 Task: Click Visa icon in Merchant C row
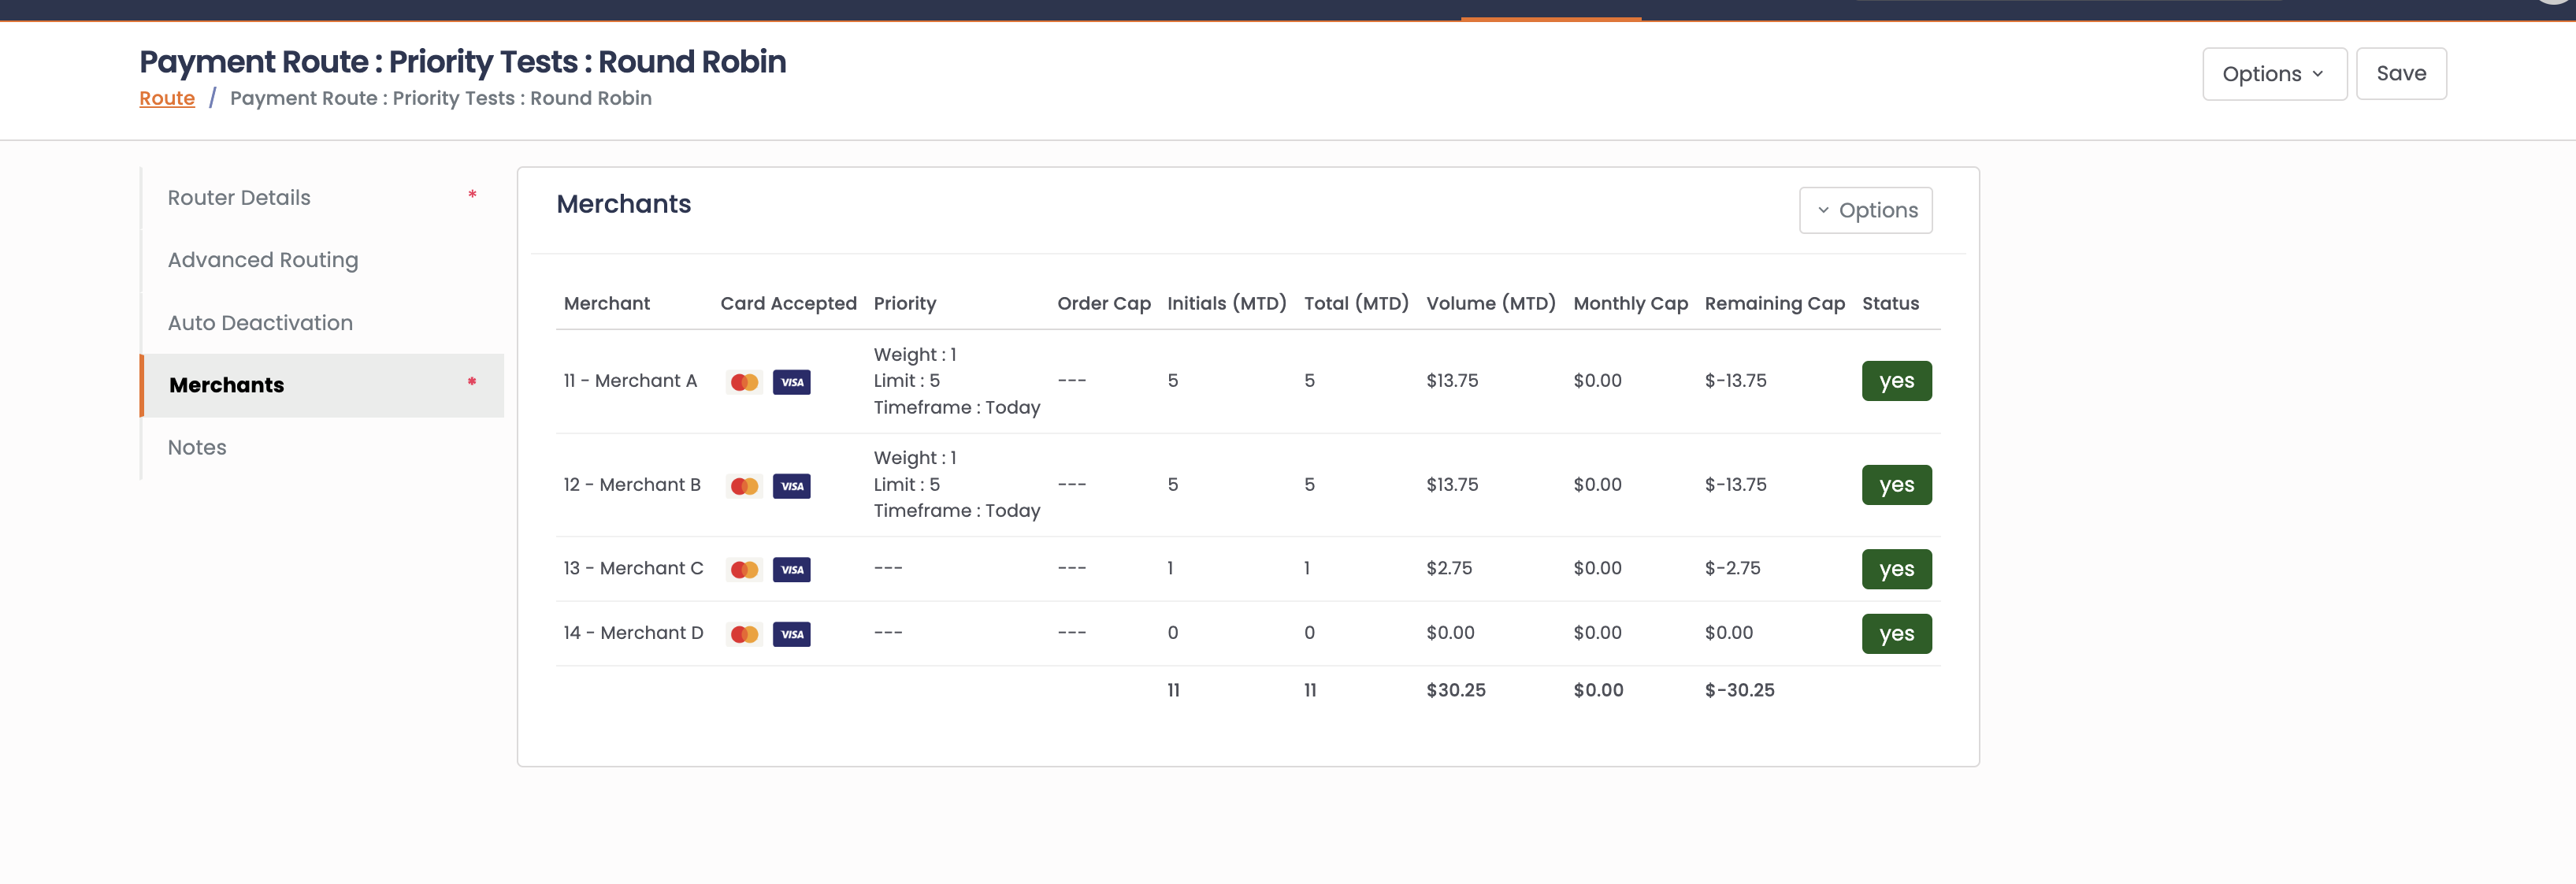[791, 569]
